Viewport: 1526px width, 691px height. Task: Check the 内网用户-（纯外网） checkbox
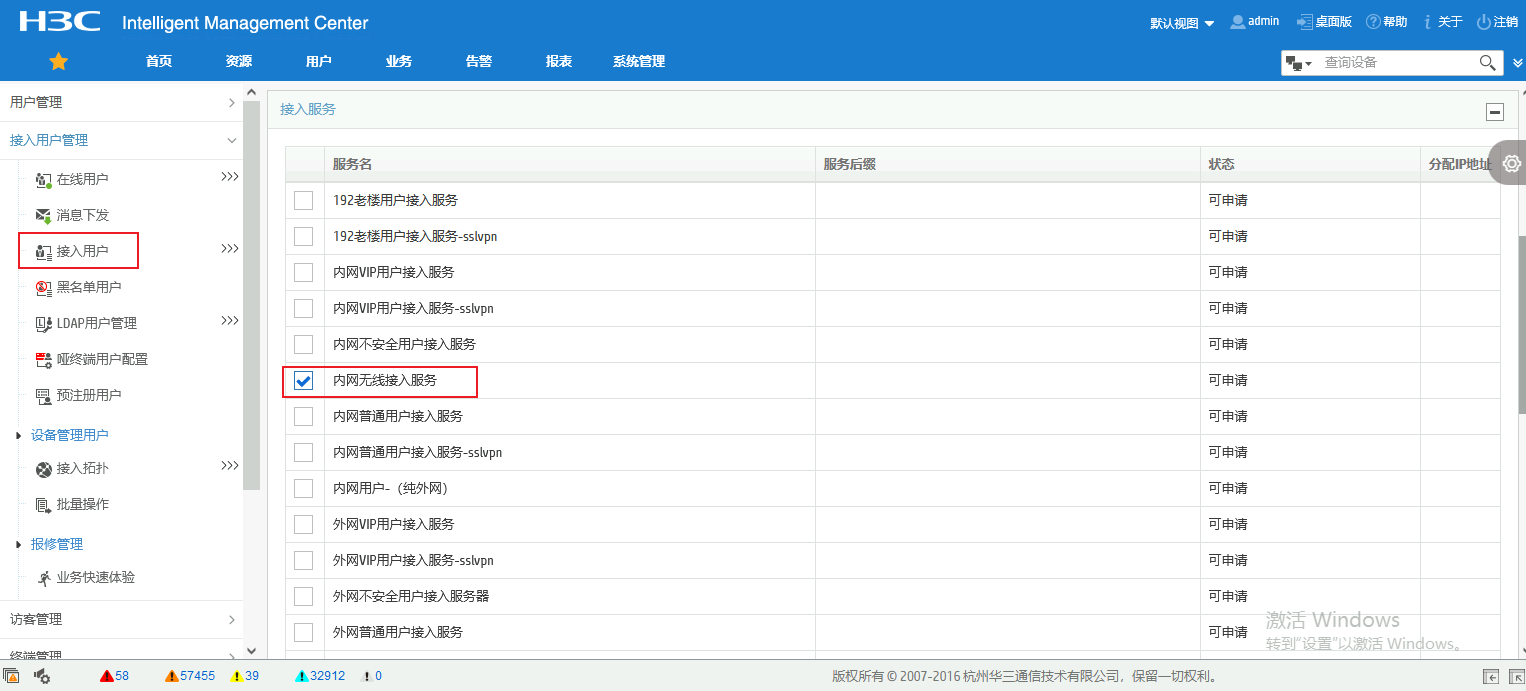(x=303, y=489)
